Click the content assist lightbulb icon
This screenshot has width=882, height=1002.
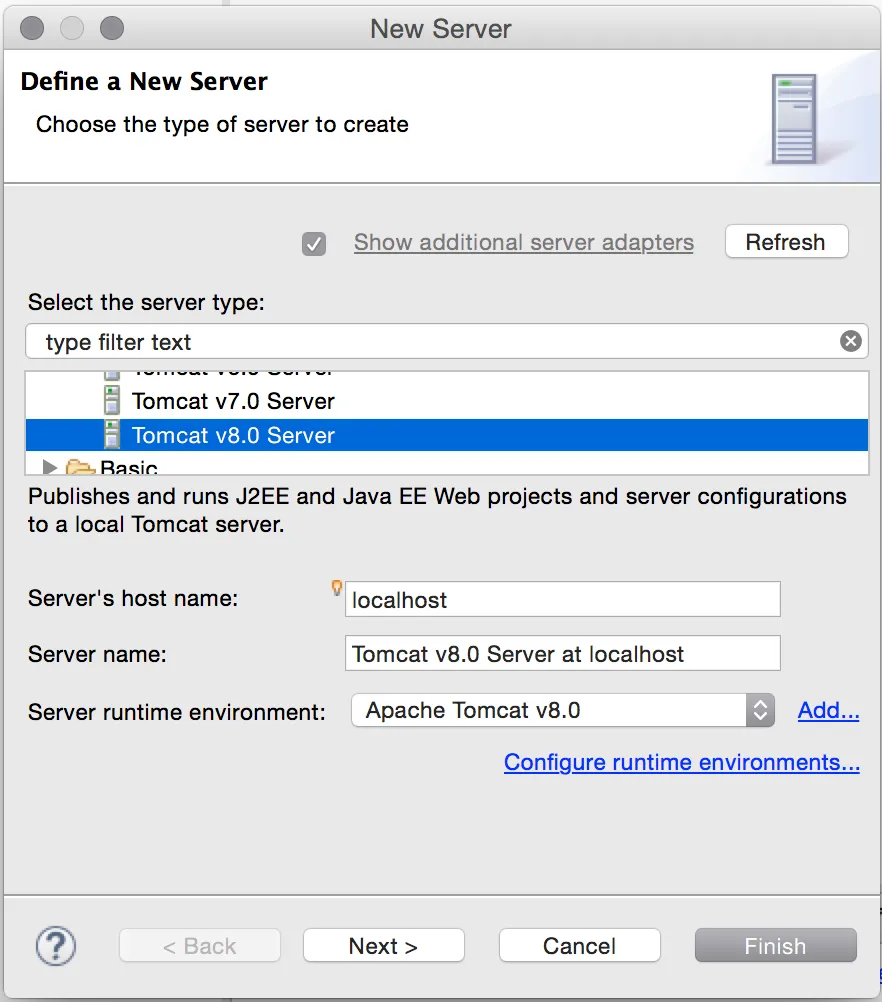point(337,588)
